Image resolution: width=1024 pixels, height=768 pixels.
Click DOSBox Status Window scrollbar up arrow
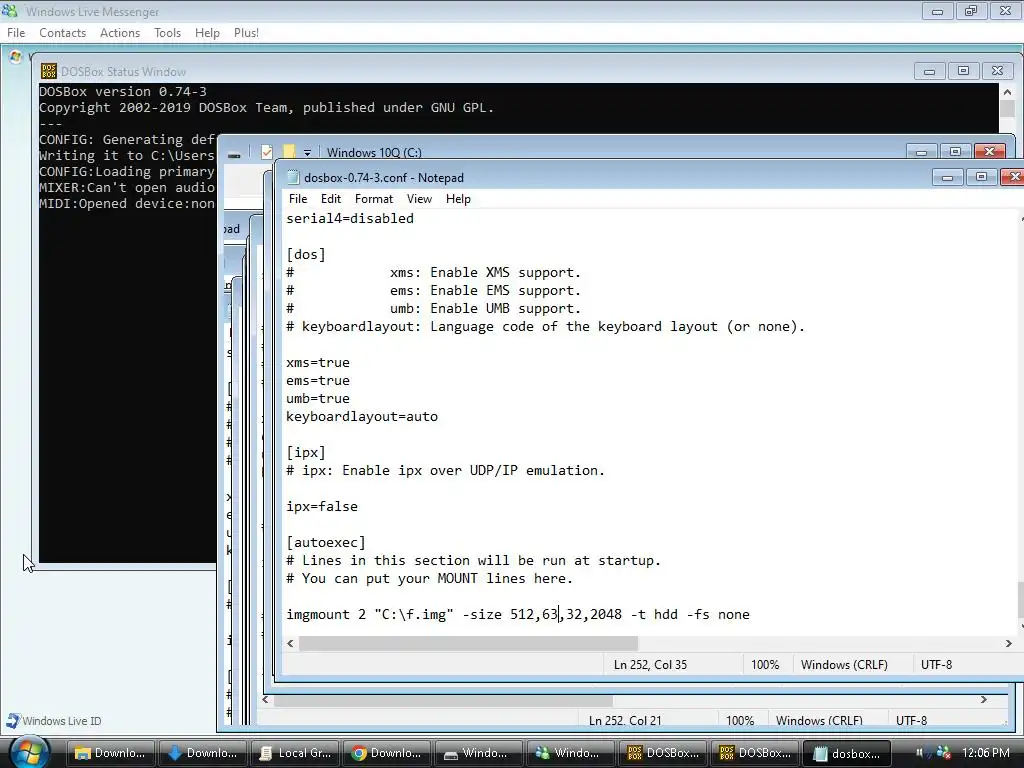click(1007, 92)
